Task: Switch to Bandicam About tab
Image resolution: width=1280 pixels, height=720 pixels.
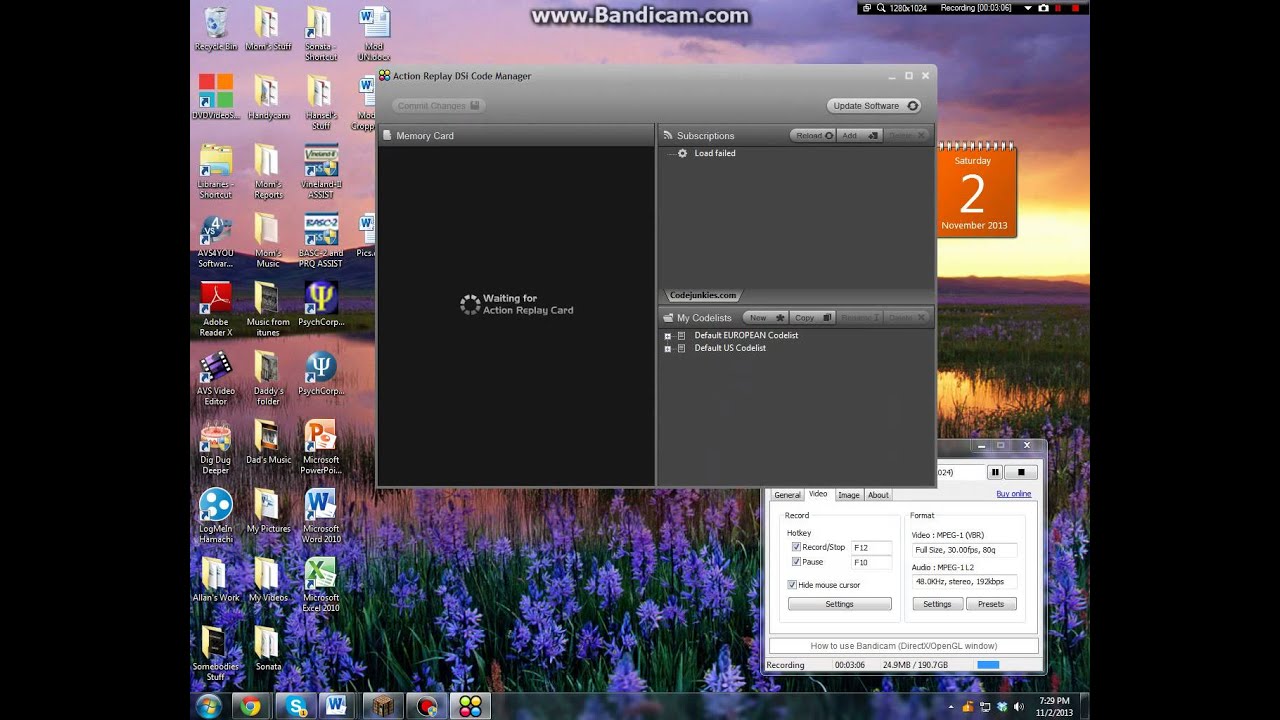Action: pyautogui.click(x=878, y=495)
